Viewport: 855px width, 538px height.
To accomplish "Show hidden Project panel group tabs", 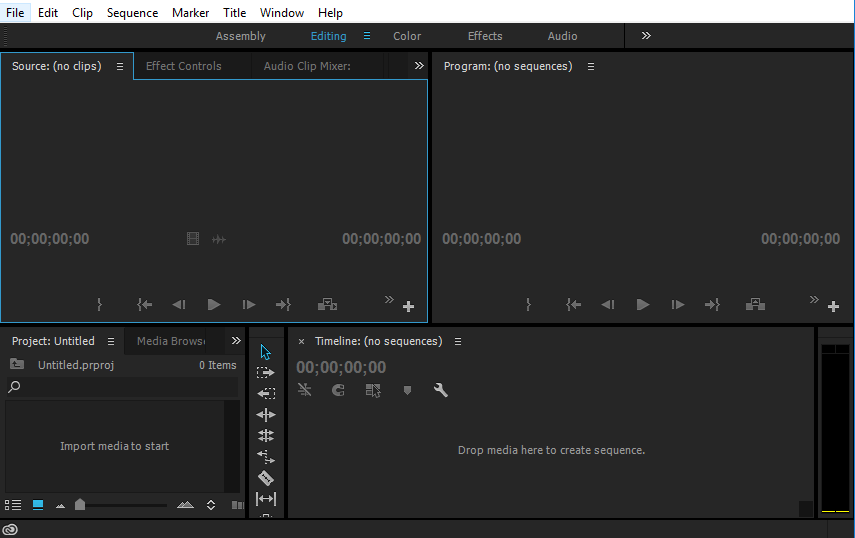I will tap(236, 341).
